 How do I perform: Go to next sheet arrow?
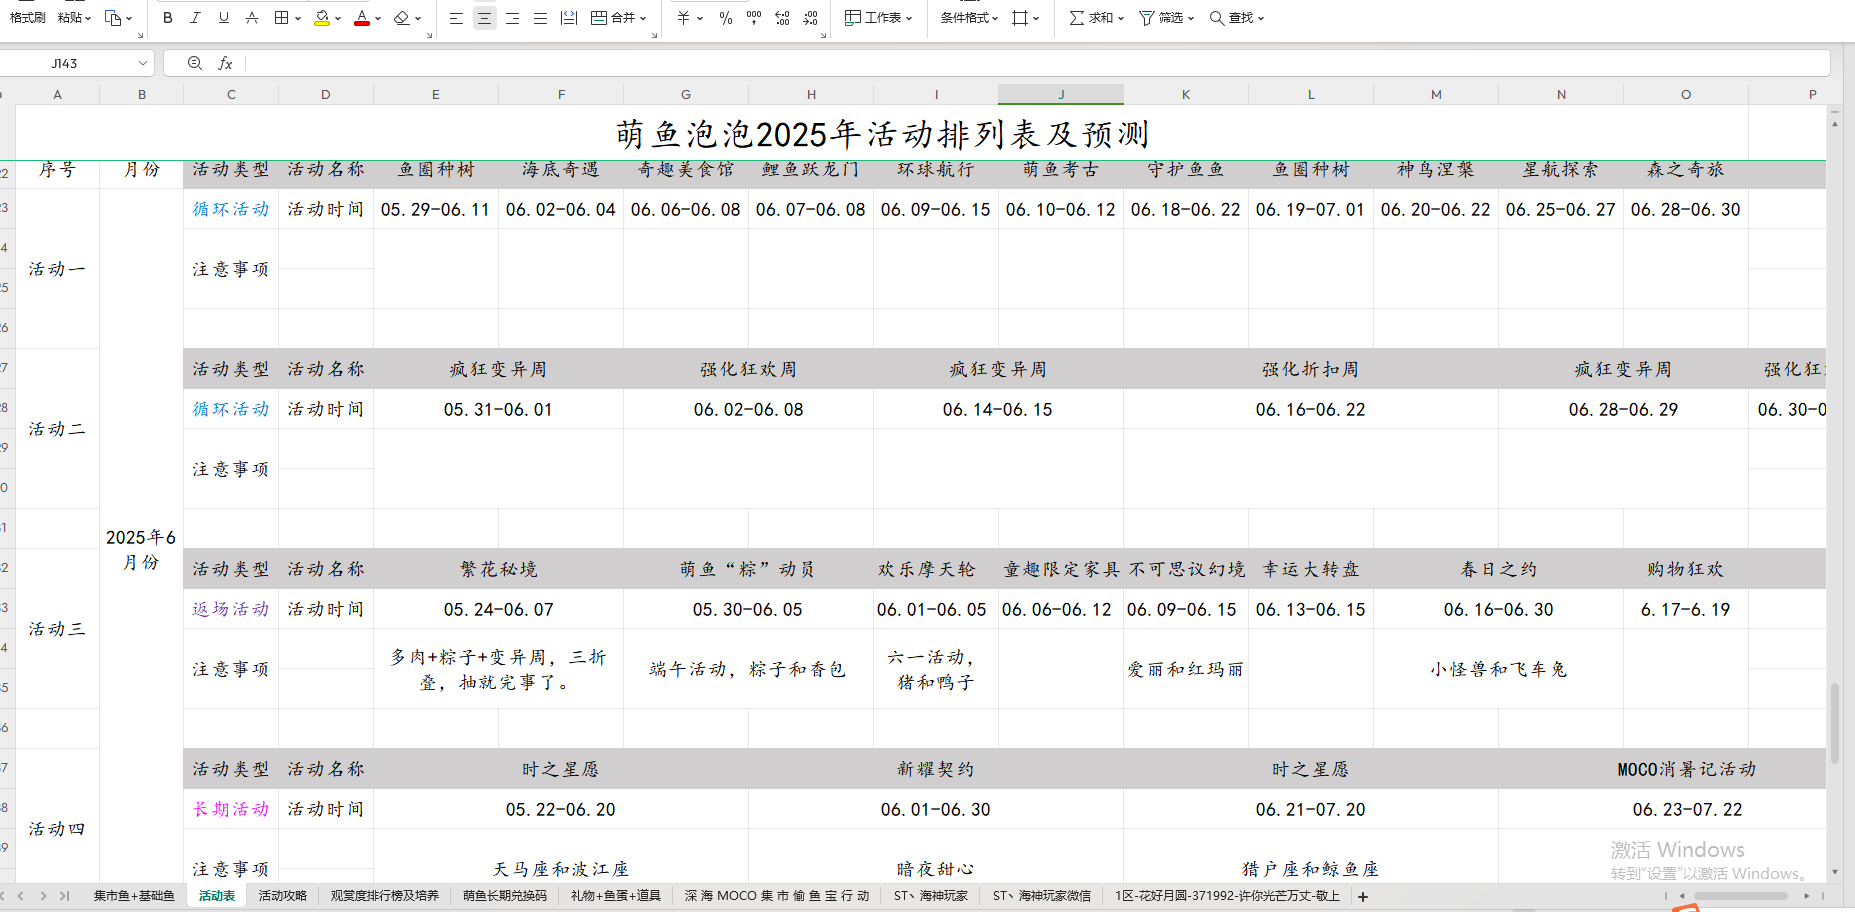43,896
